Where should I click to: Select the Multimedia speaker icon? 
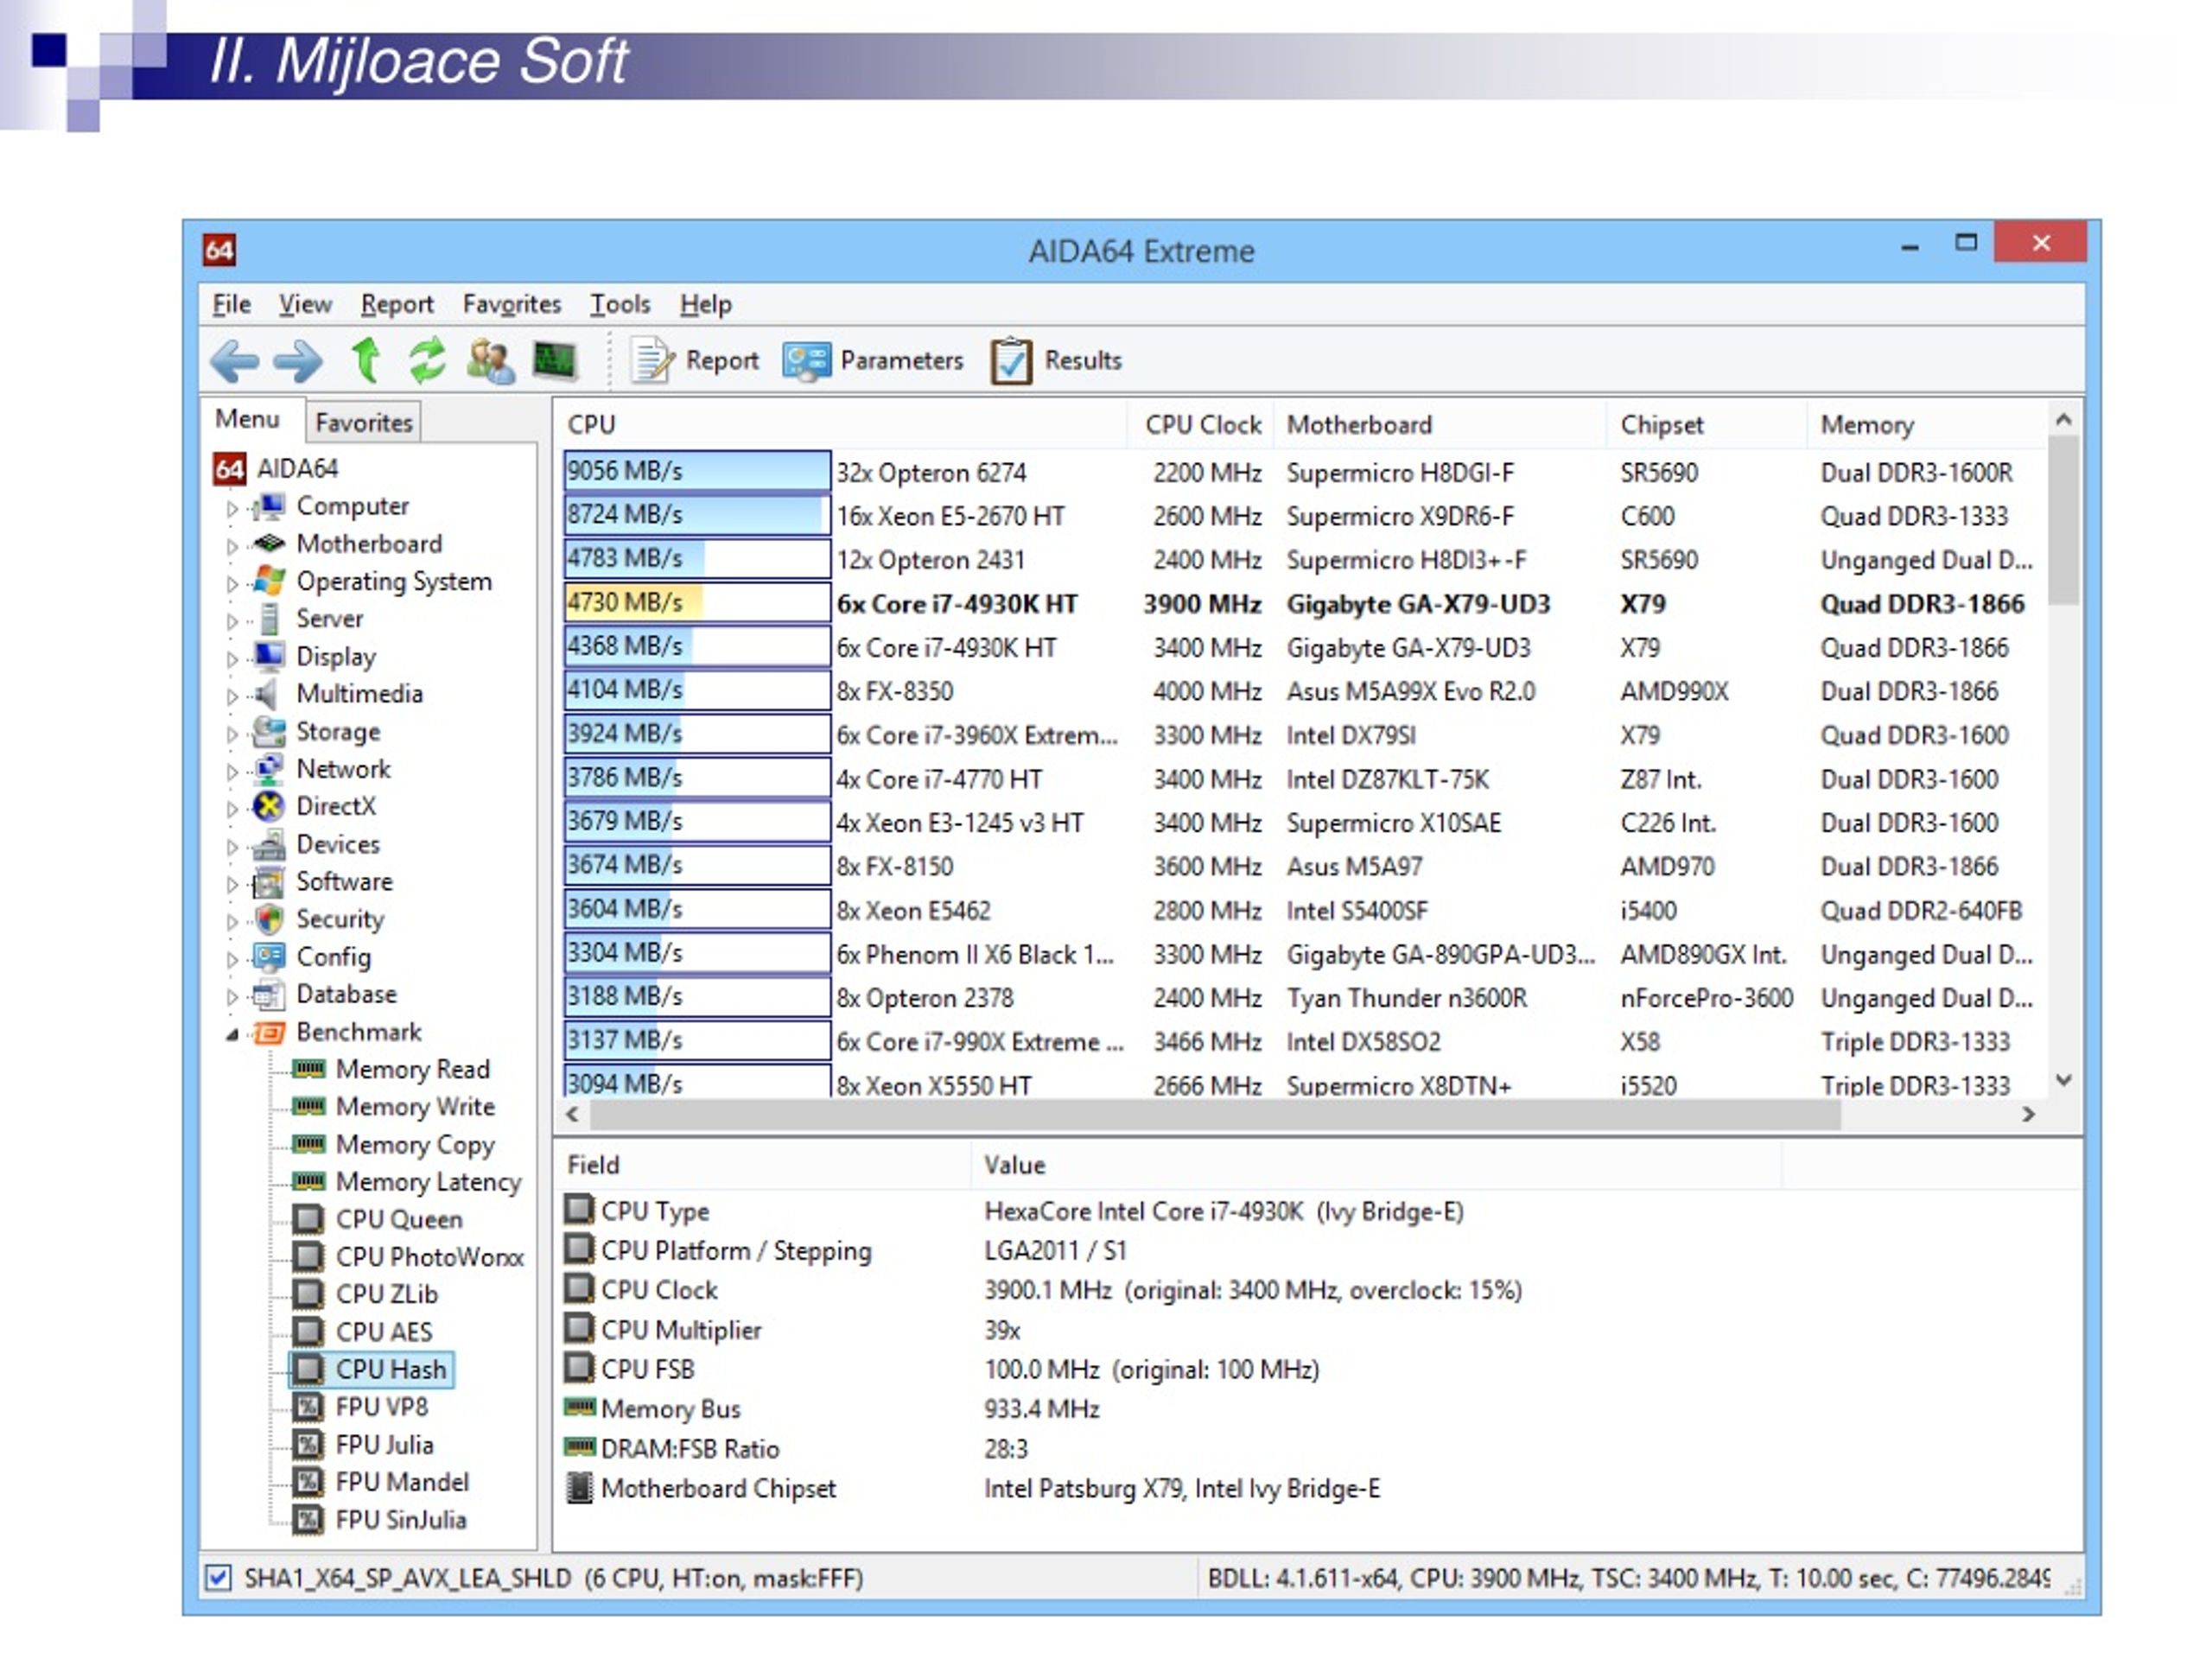pyautogui.click(x=266, y=693)
